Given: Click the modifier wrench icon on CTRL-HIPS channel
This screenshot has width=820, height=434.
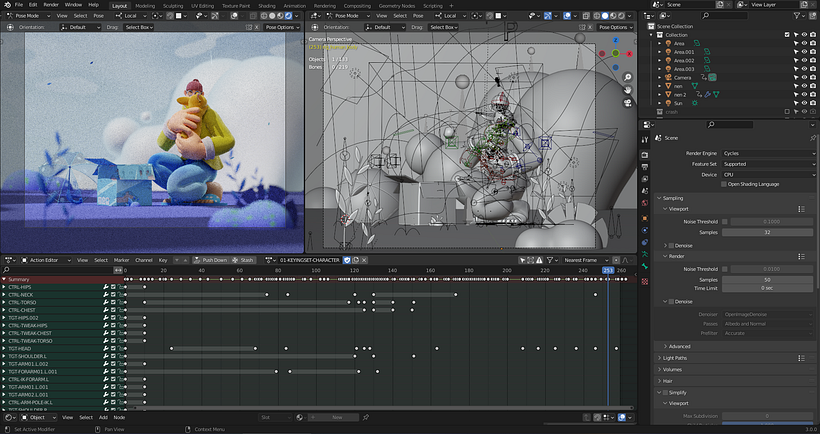Looking at the screenshot, I should (106, 287).
